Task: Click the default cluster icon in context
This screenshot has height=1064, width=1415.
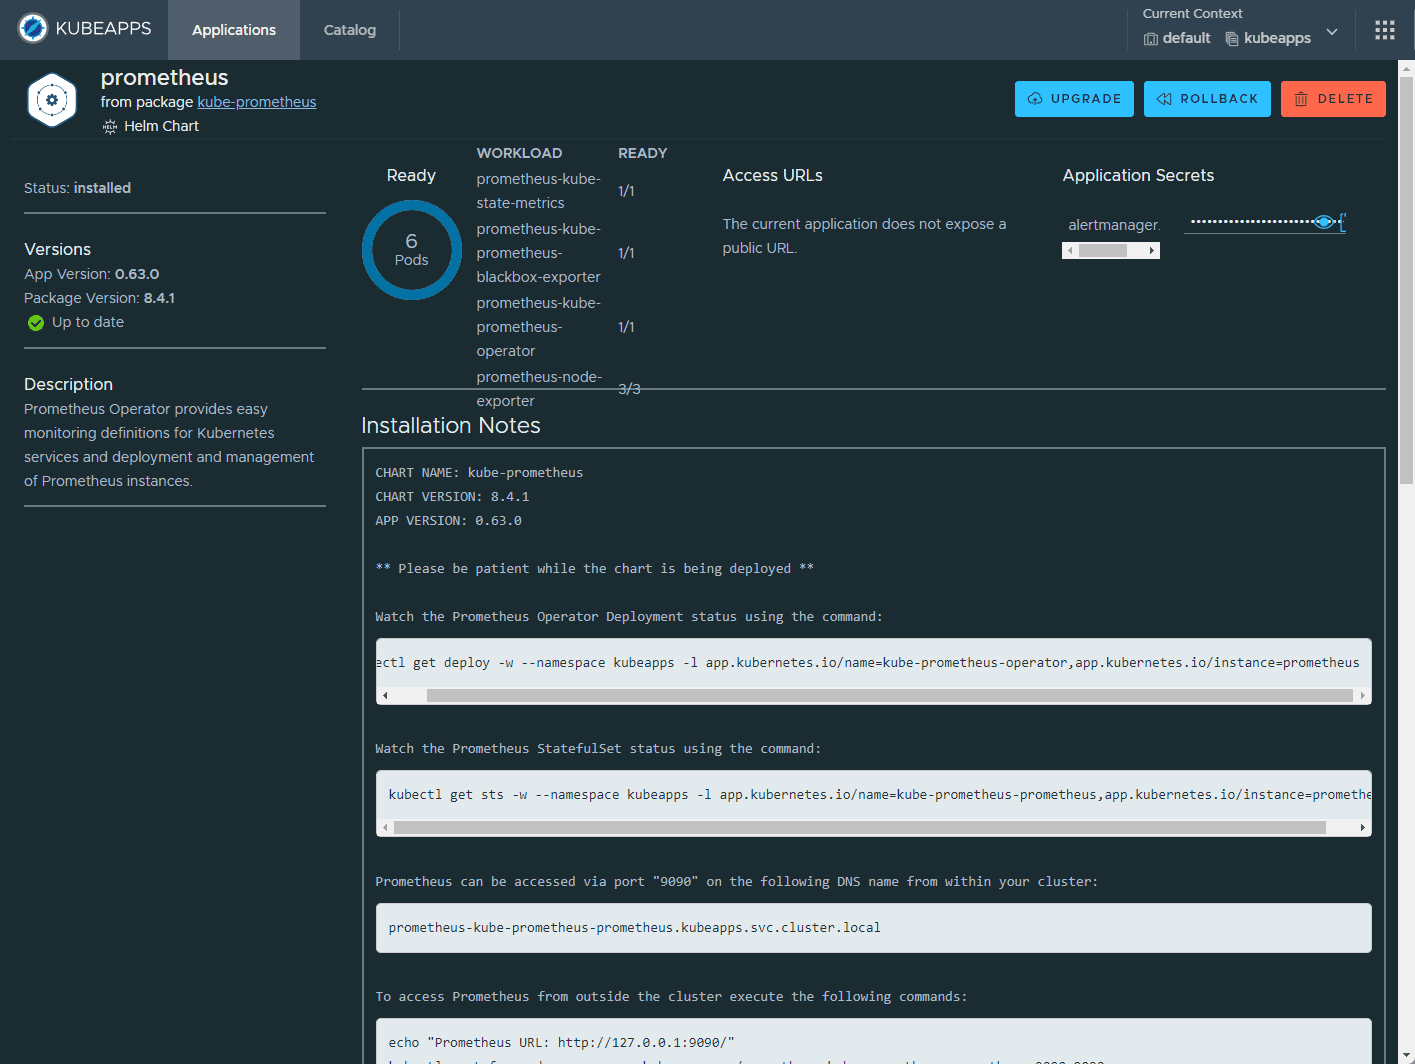Action: [x=1151, y=39]
